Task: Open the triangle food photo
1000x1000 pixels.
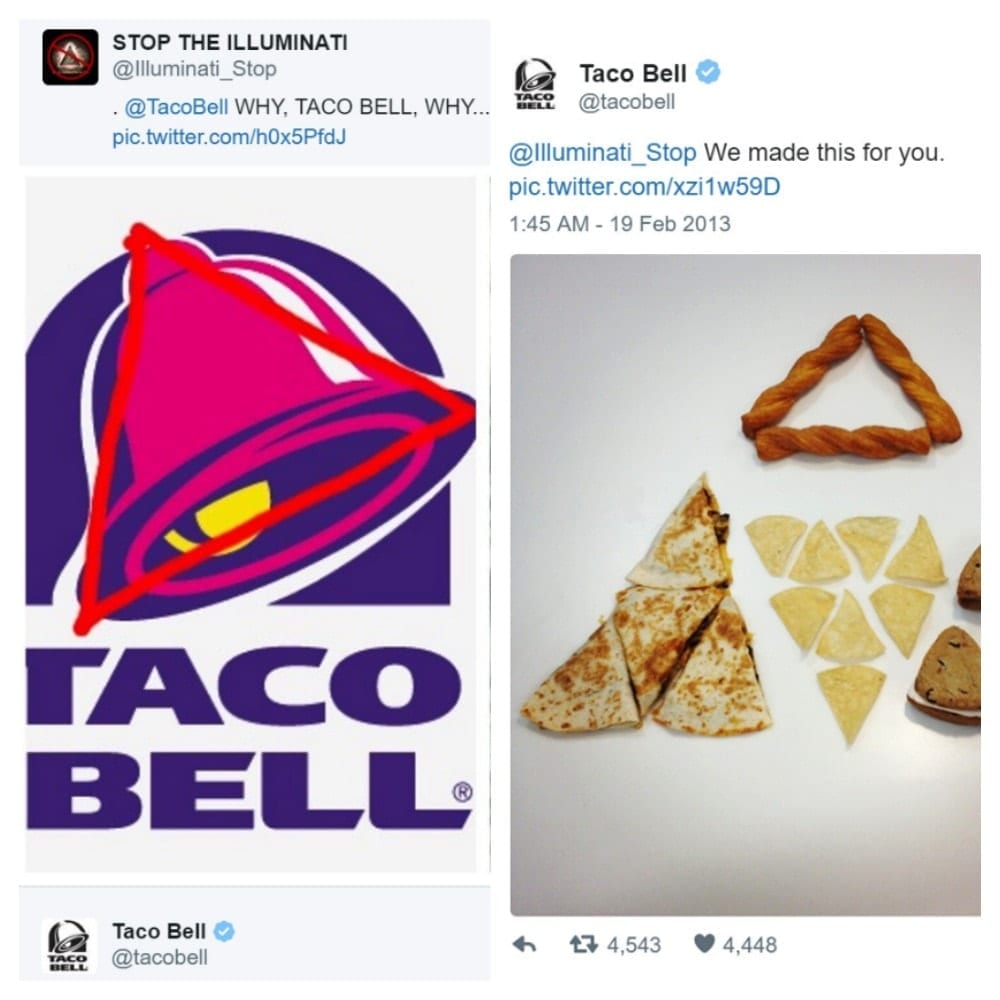Action: (x=746, y=585)
